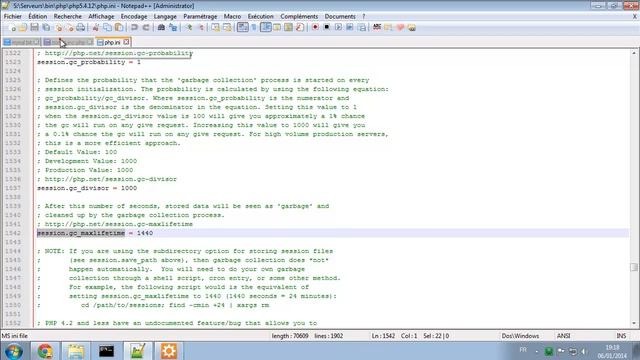Viewport: 640px width, 360px height.
Task: Click line number 1550 in the margin
Action: (x=13, y=305)
